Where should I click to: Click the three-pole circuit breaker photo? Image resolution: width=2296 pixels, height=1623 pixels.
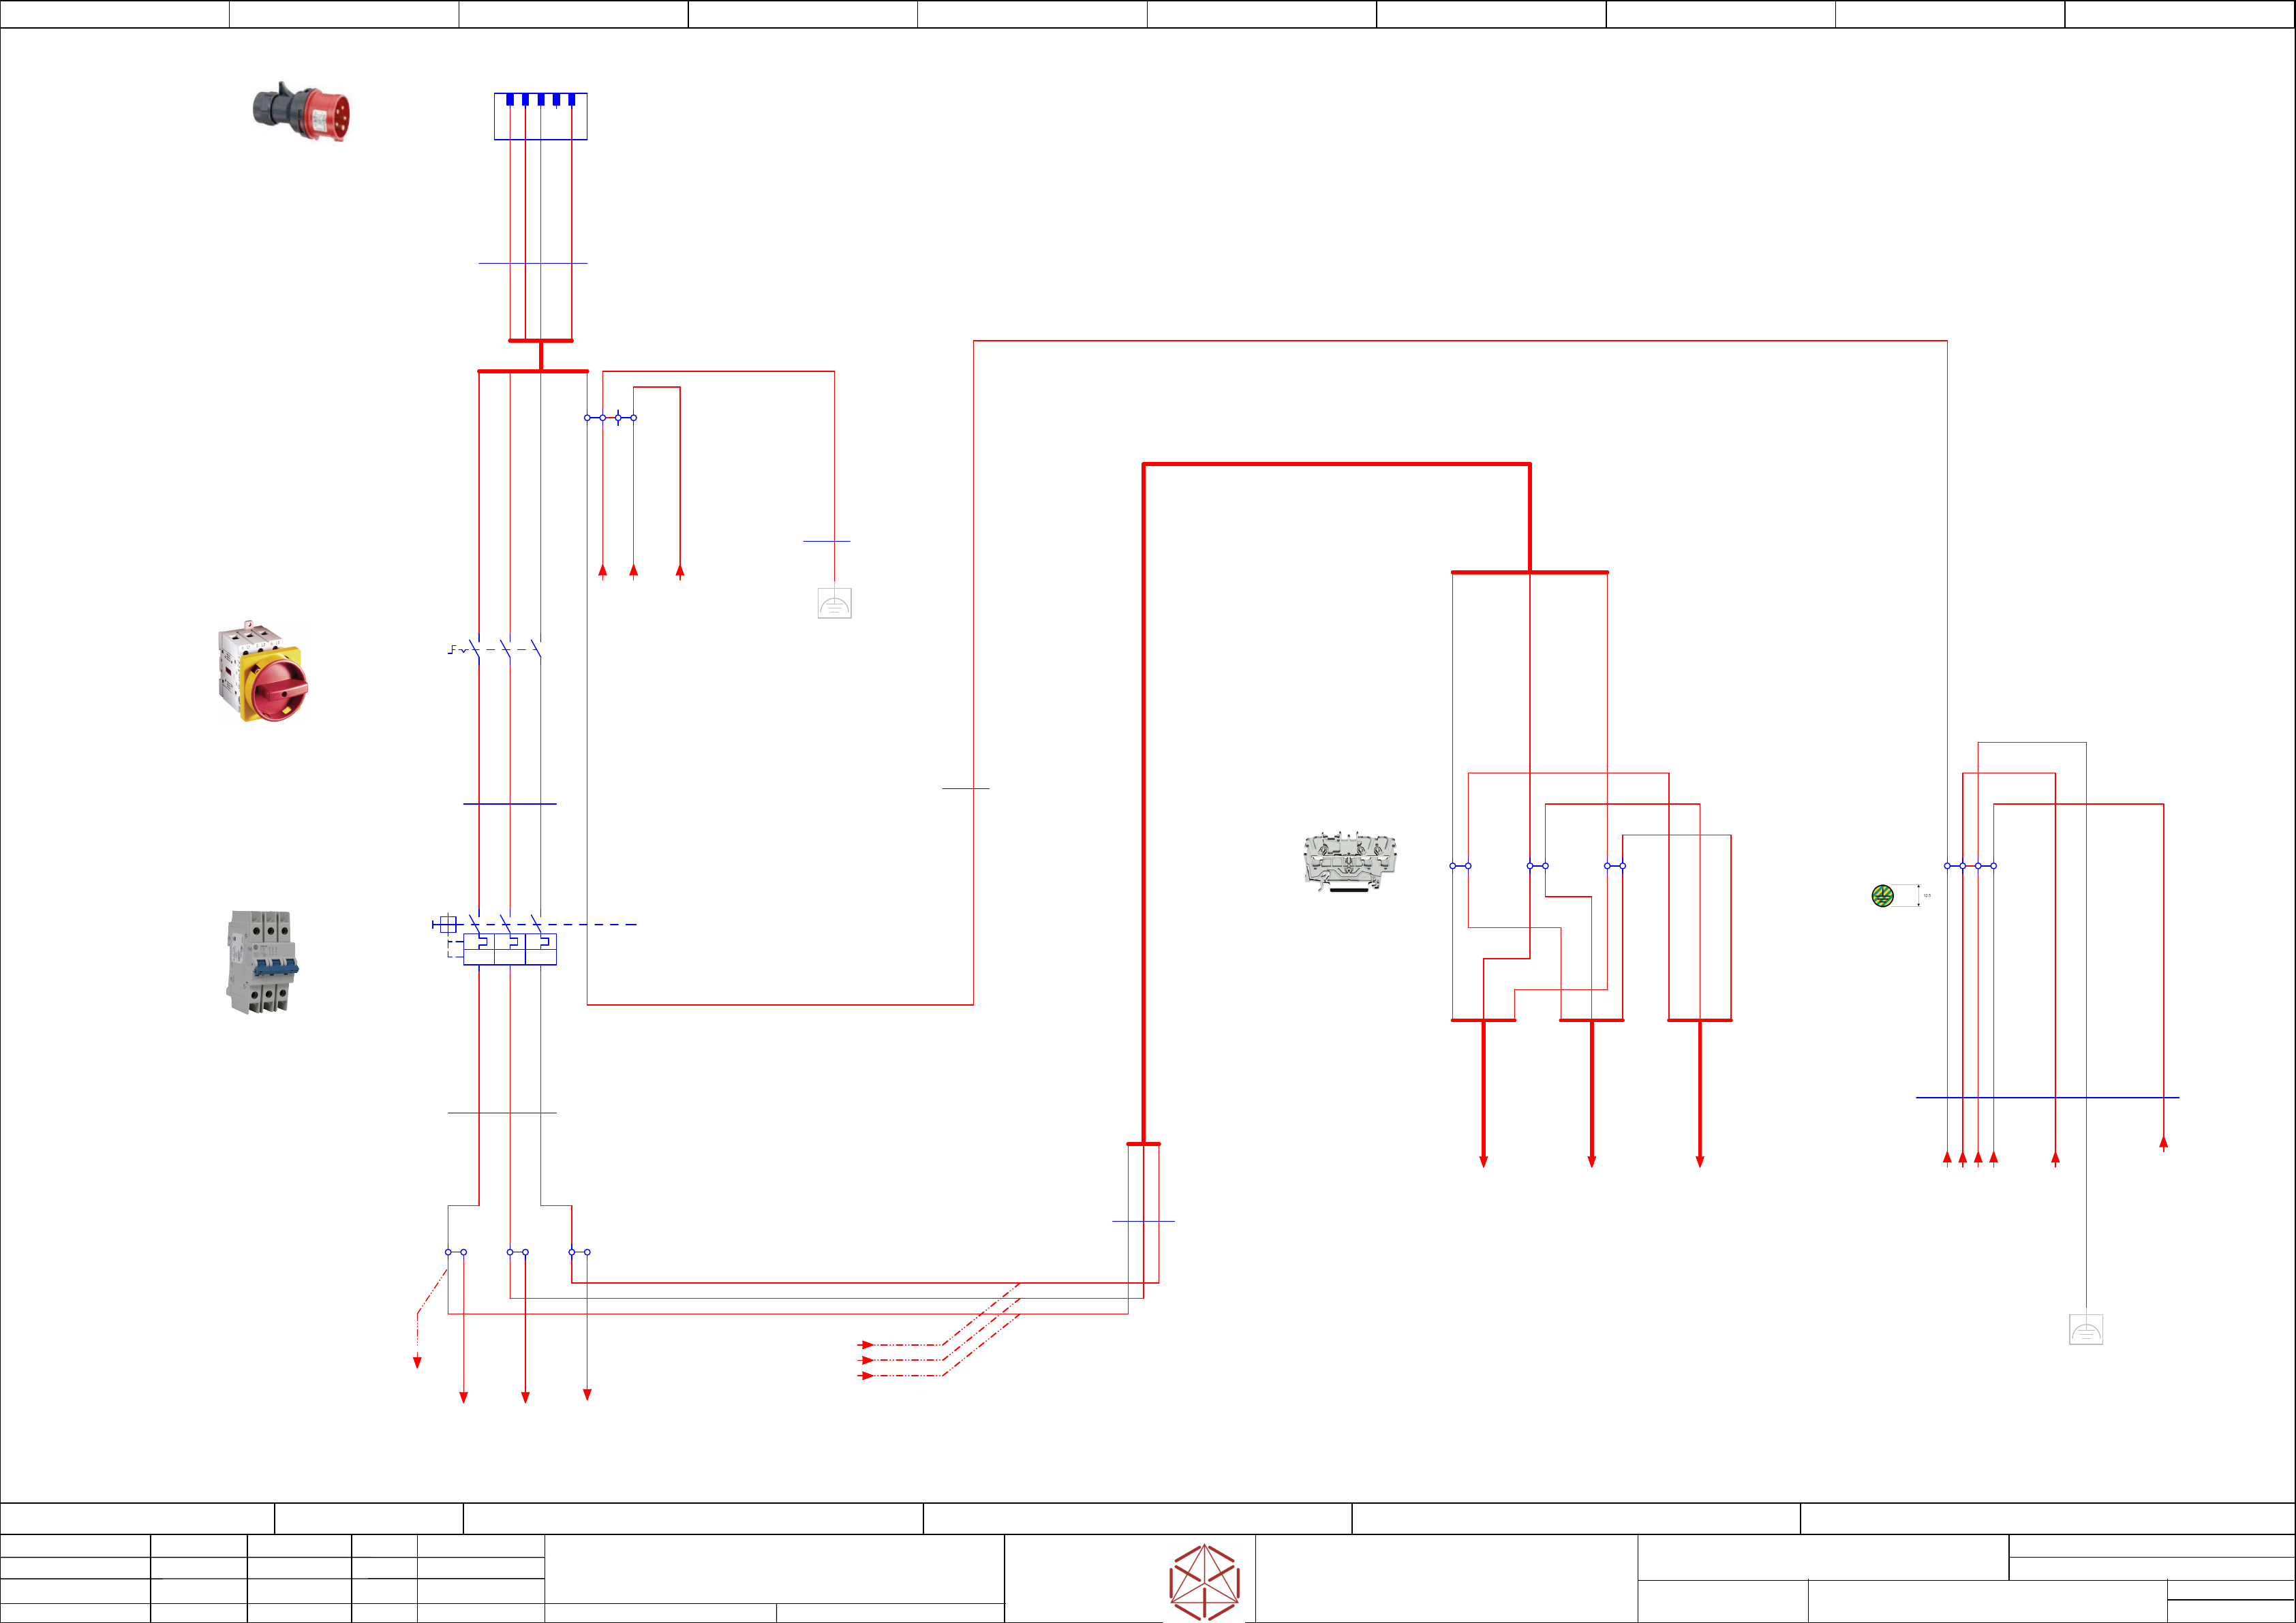261,962
